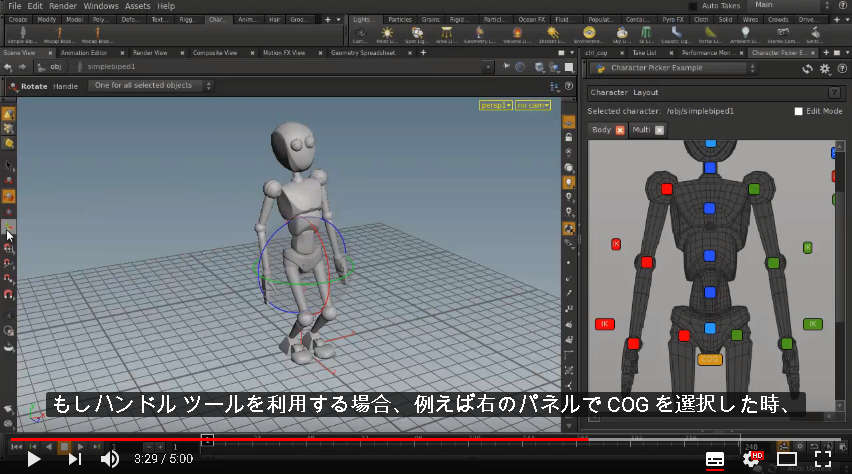Click the right green IK control button
This screenshot has width=852, height=474.
tap(812, 324)
